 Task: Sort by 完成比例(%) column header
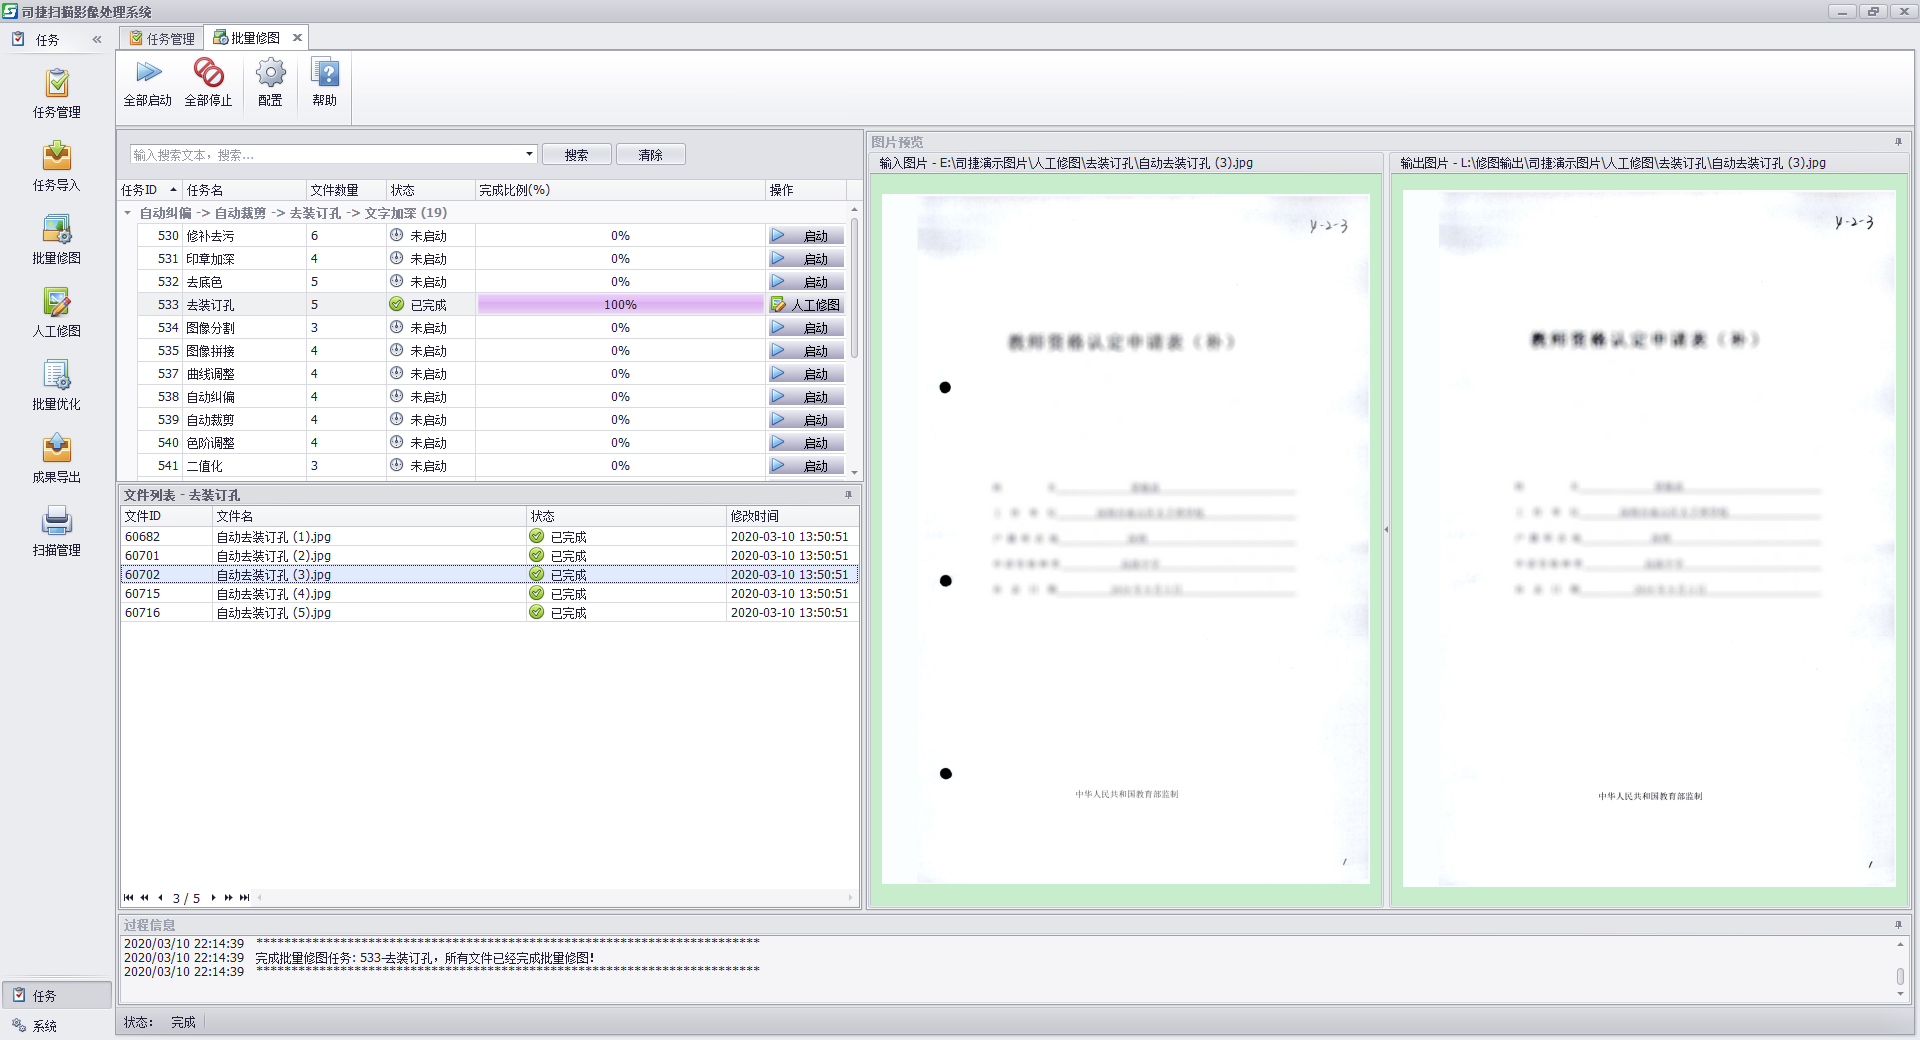620,190
